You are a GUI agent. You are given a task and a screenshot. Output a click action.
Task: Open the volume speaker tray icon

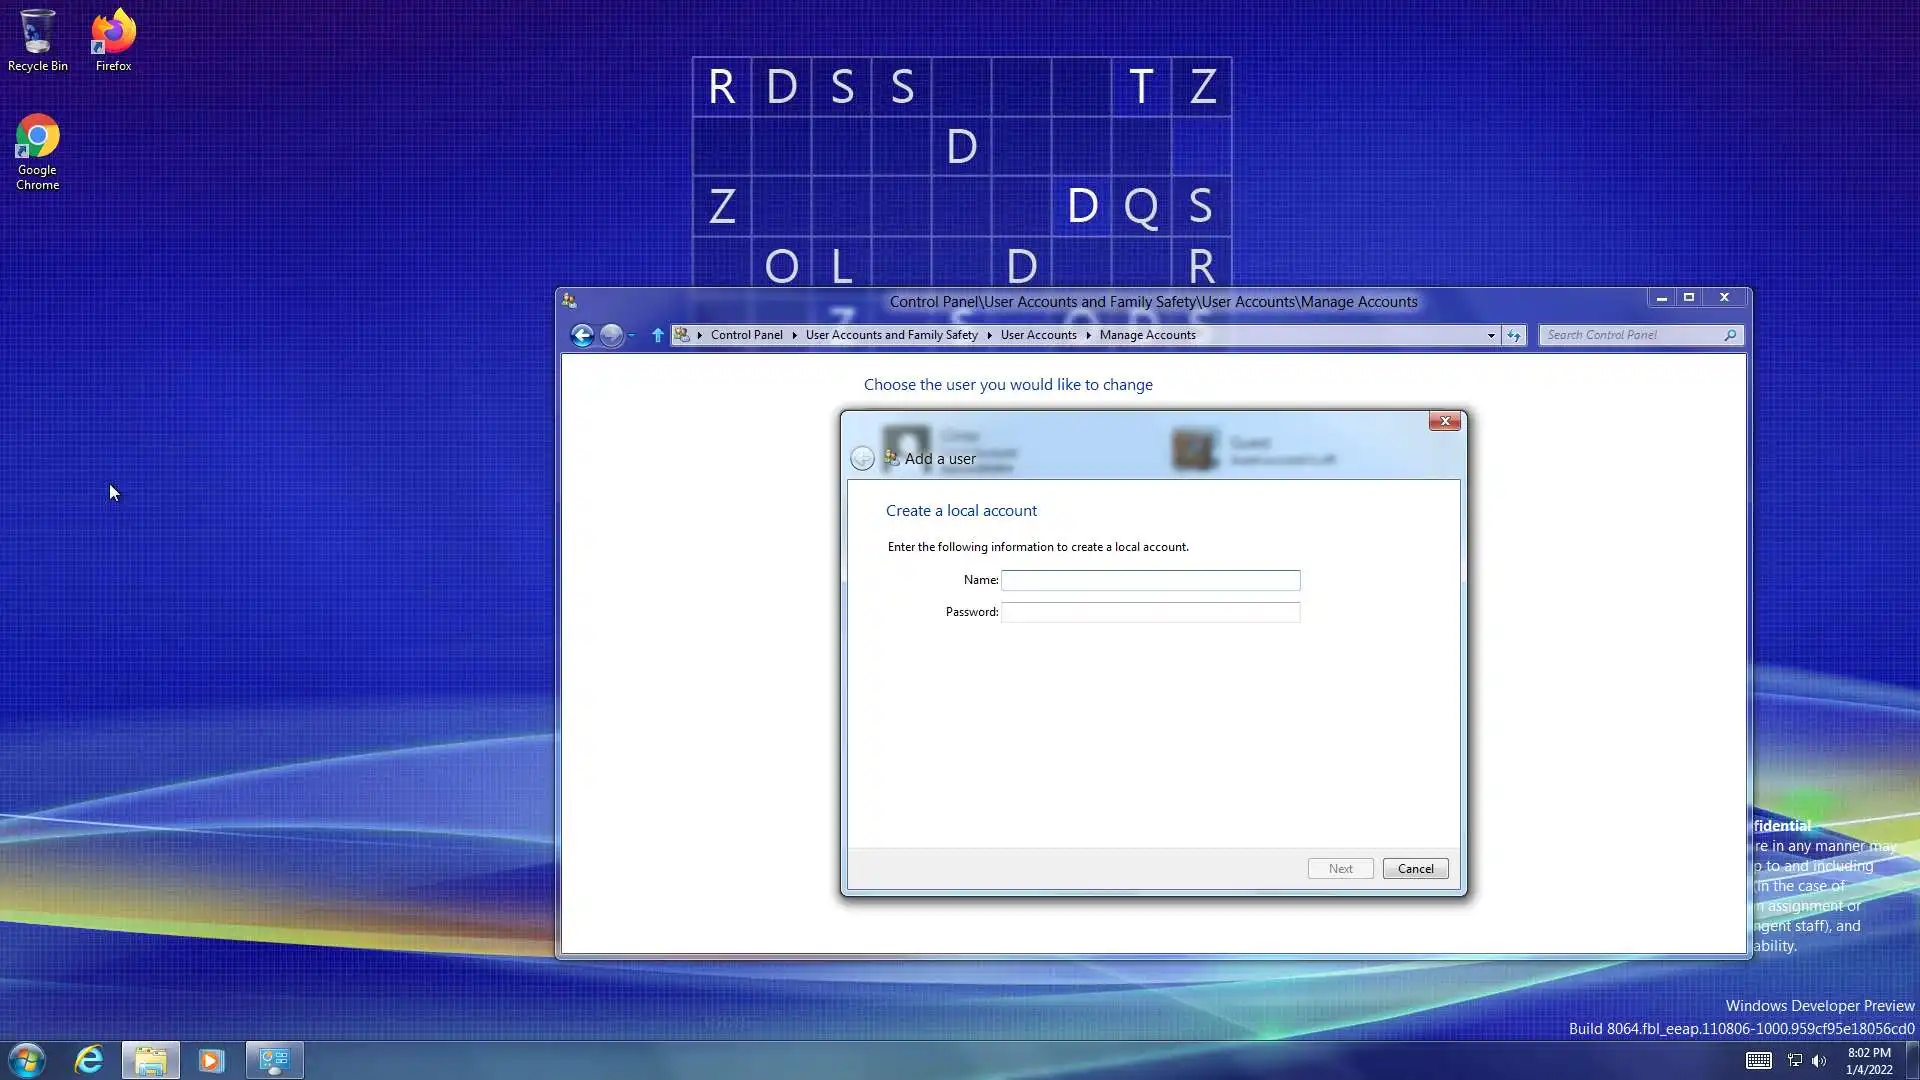pos(1819,1060)
